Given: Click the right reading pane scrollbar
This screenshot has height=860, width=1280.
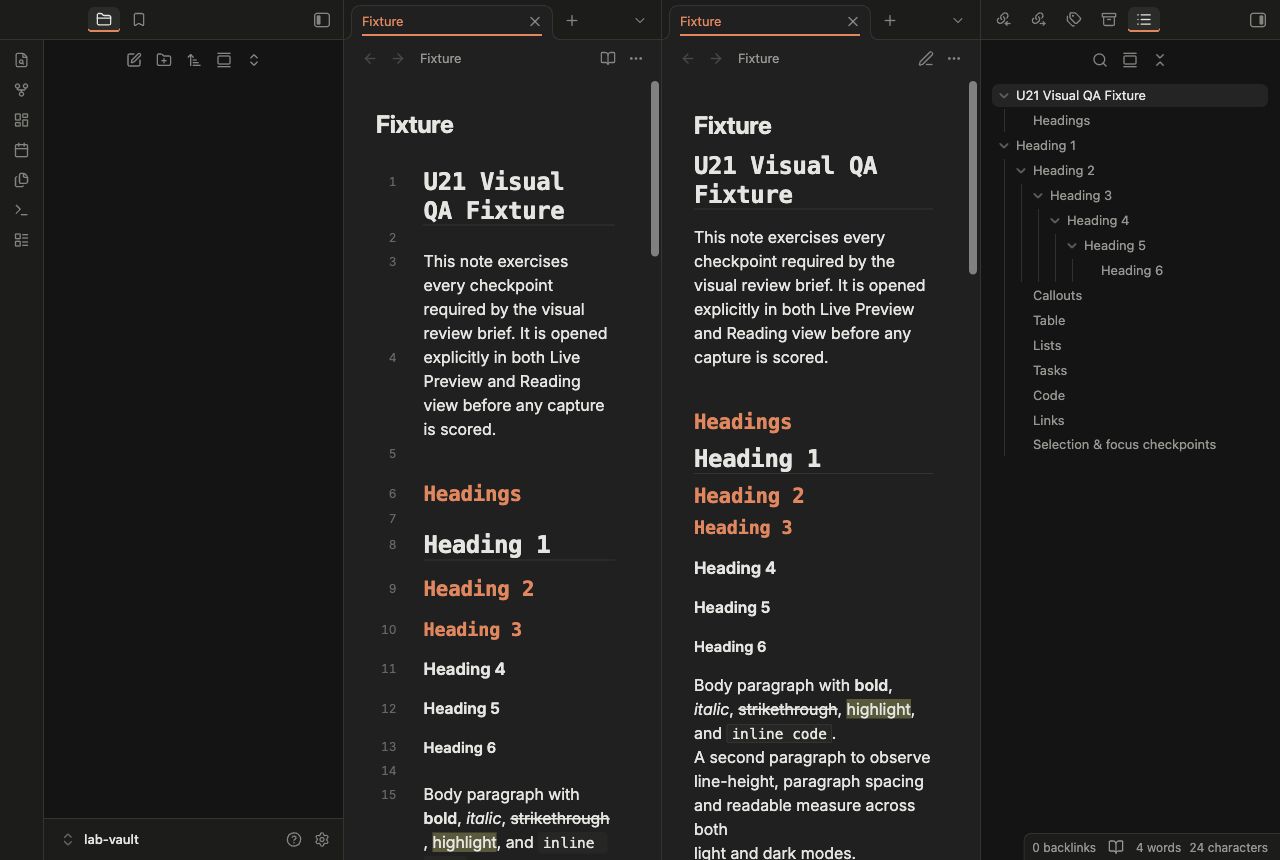Looking at the screenshot, I should pyautogui.click(x=973, y=177).
